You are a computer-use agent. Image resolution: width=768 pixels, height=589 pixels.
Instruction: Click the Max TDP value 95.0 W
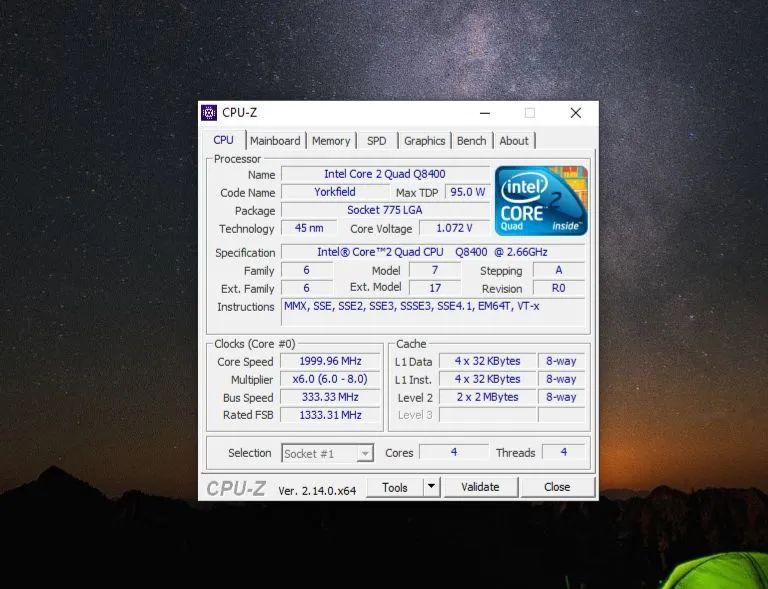467,192
